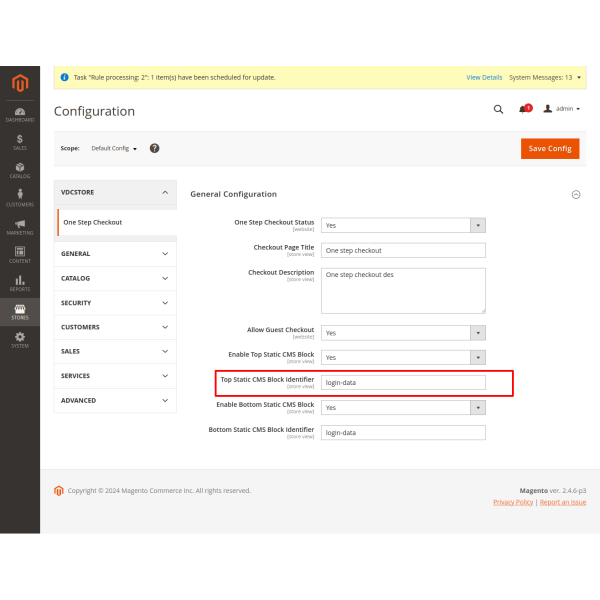600x600 pixels.
Task: Open the Dashboard icon in sidebar
Action: point(20,113)
